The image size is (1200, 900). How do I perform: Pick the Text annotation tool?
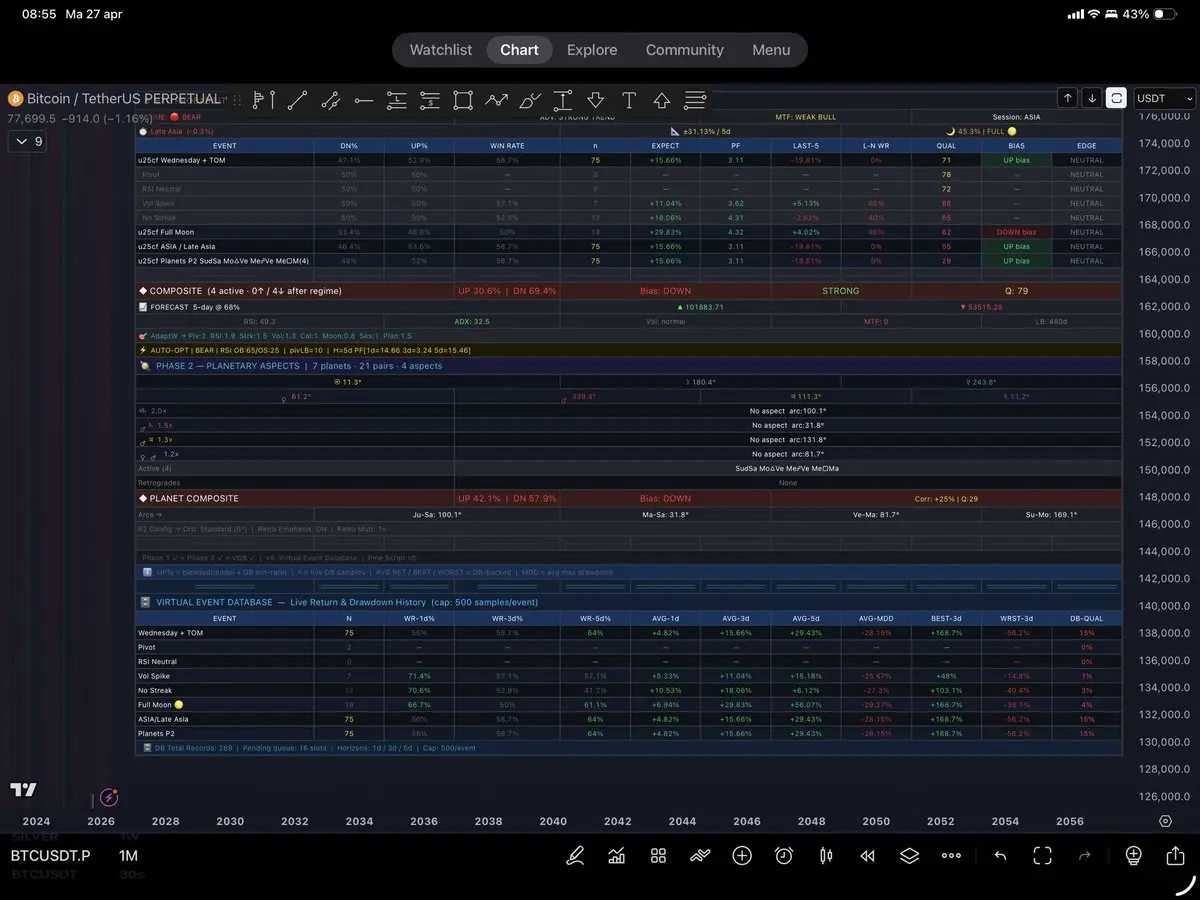click(x=629, y=100)
